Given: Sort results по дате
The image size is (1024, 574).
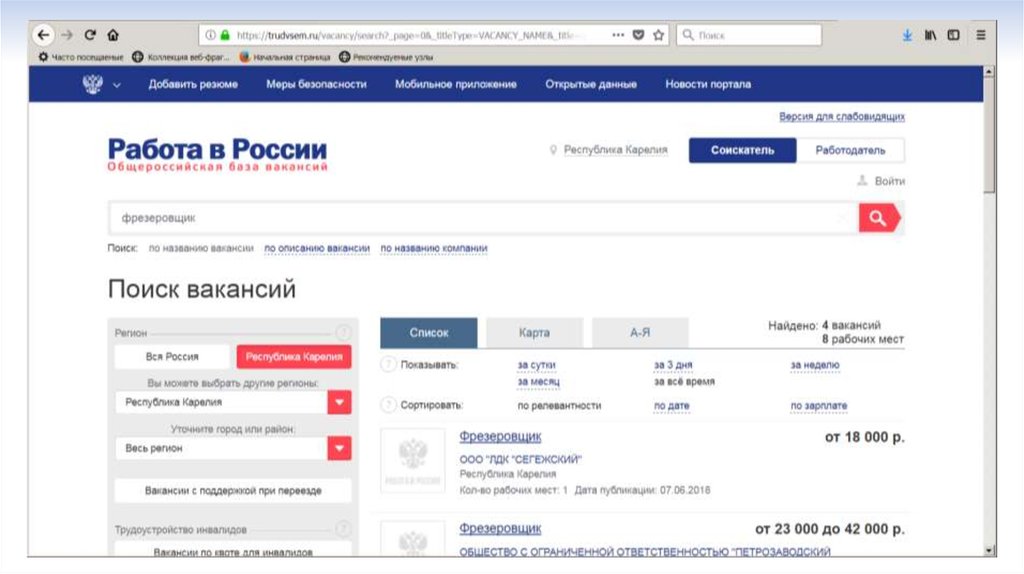Looking at the screenshot, I should pyautogui.click(x=671, y=406).
